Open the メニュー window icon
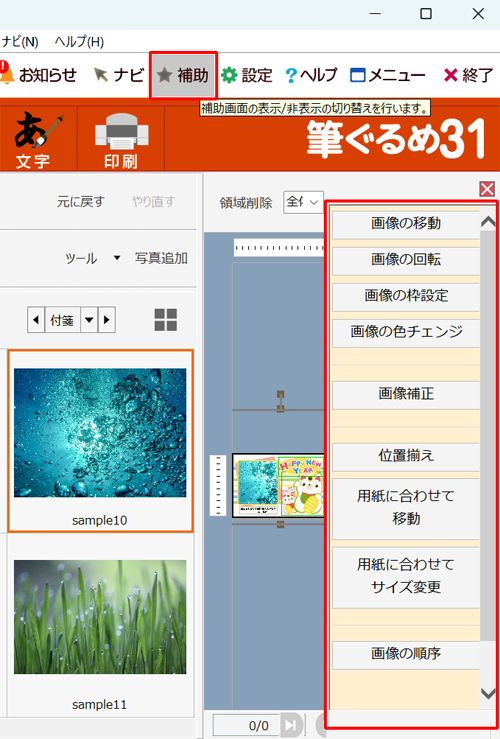 tap(358, 75)
